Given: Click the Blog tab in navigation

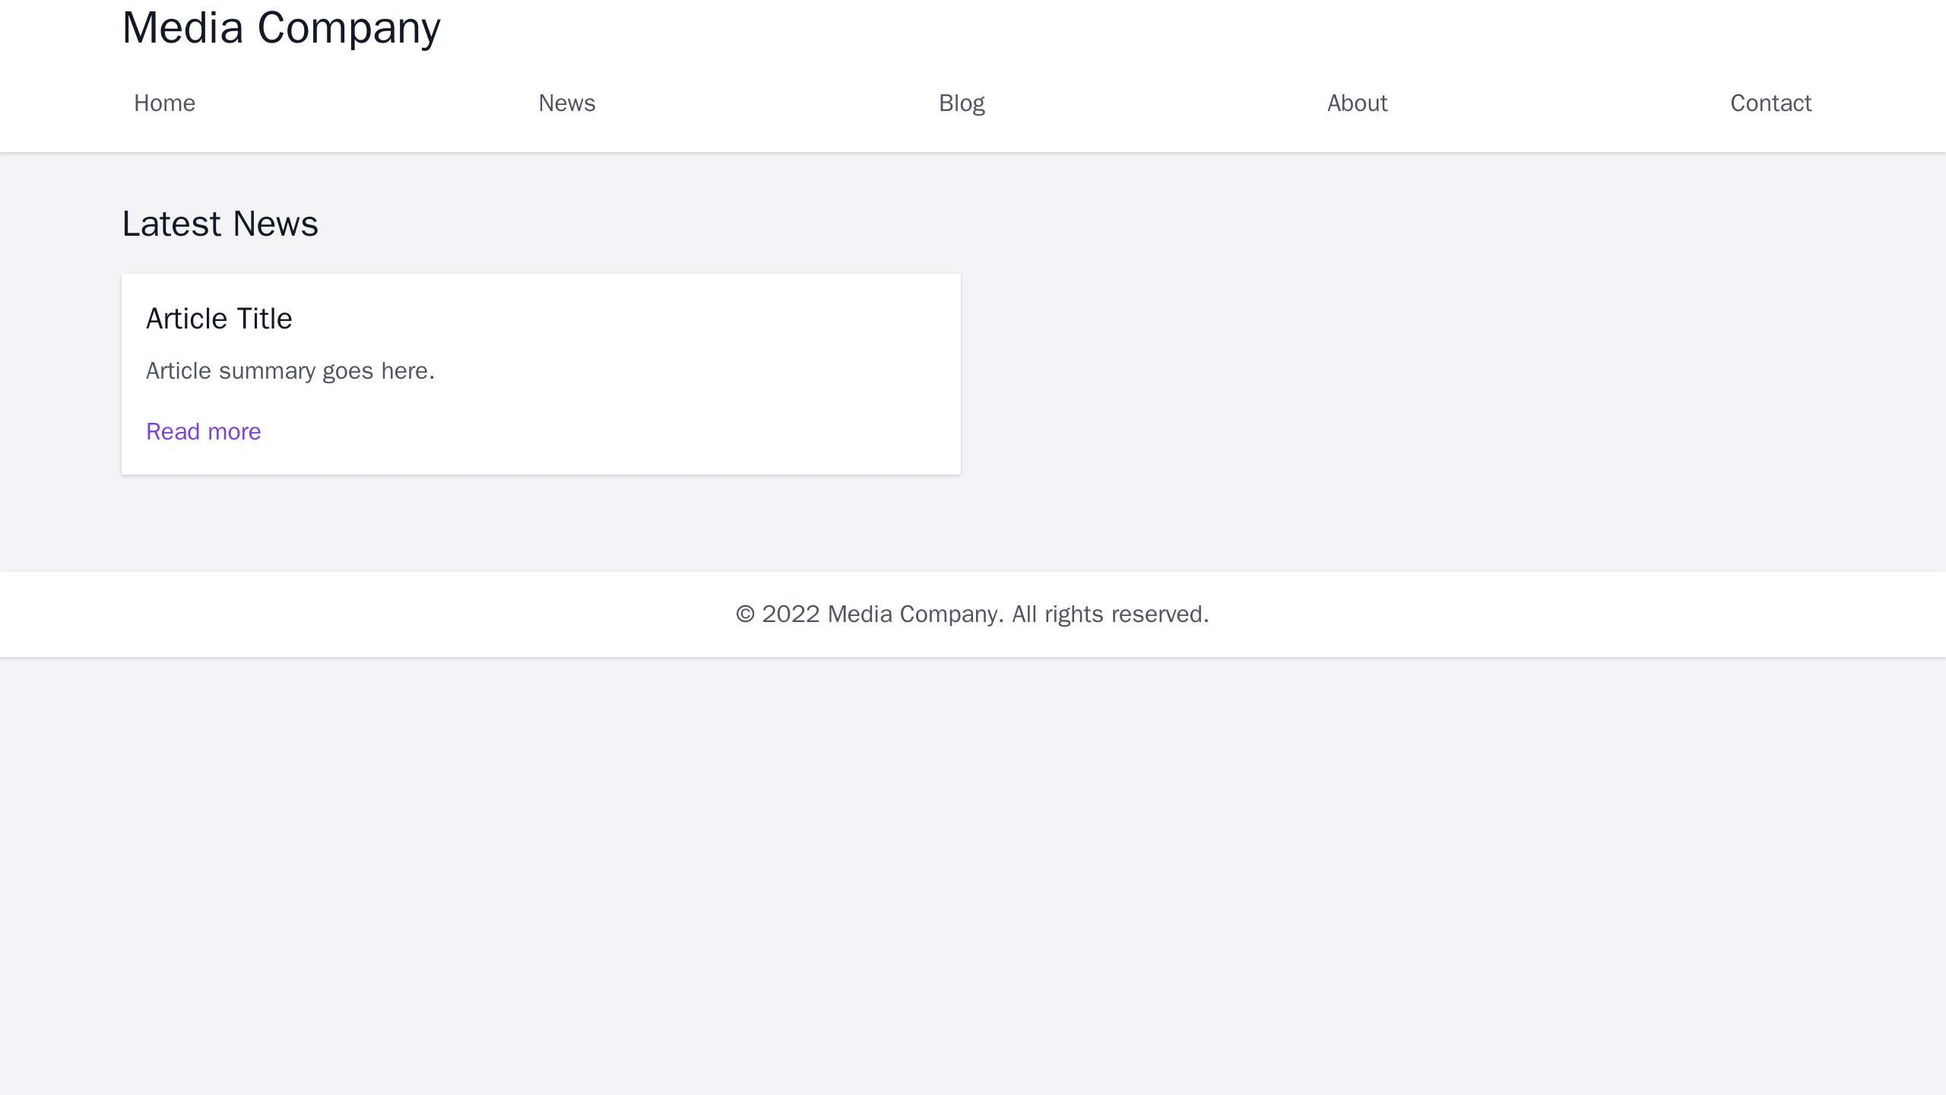Looking at the screenshot, I should [960, 103].
